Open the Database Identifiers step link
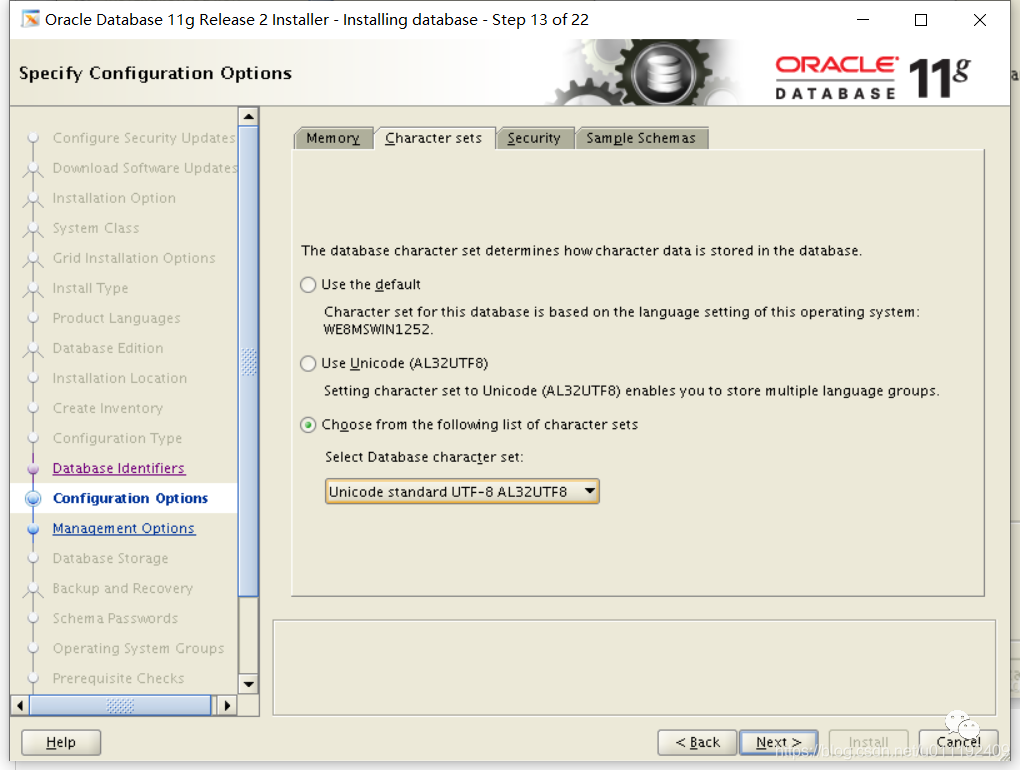Viewport: 1020px width, 770px height. (118, 468)
